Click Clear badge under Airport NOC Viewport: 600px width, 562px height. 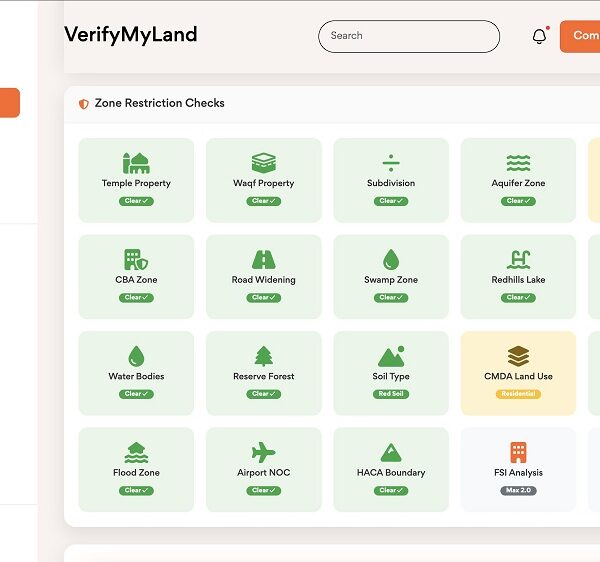click(264, 490)
